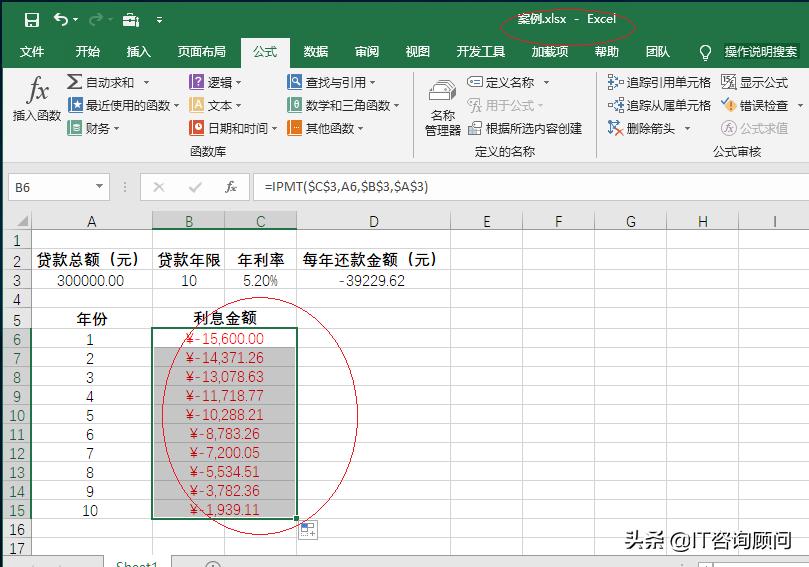
Task: Click cell showing -39229.62
Action: tap(374, 281)
